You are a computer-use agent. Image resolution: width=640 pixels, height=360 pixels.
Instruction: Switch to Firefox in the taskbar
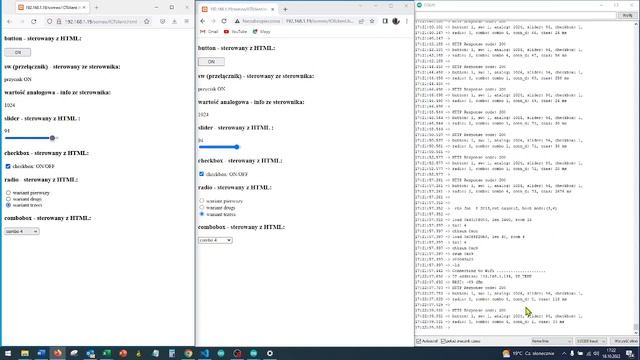coord(58,353)
